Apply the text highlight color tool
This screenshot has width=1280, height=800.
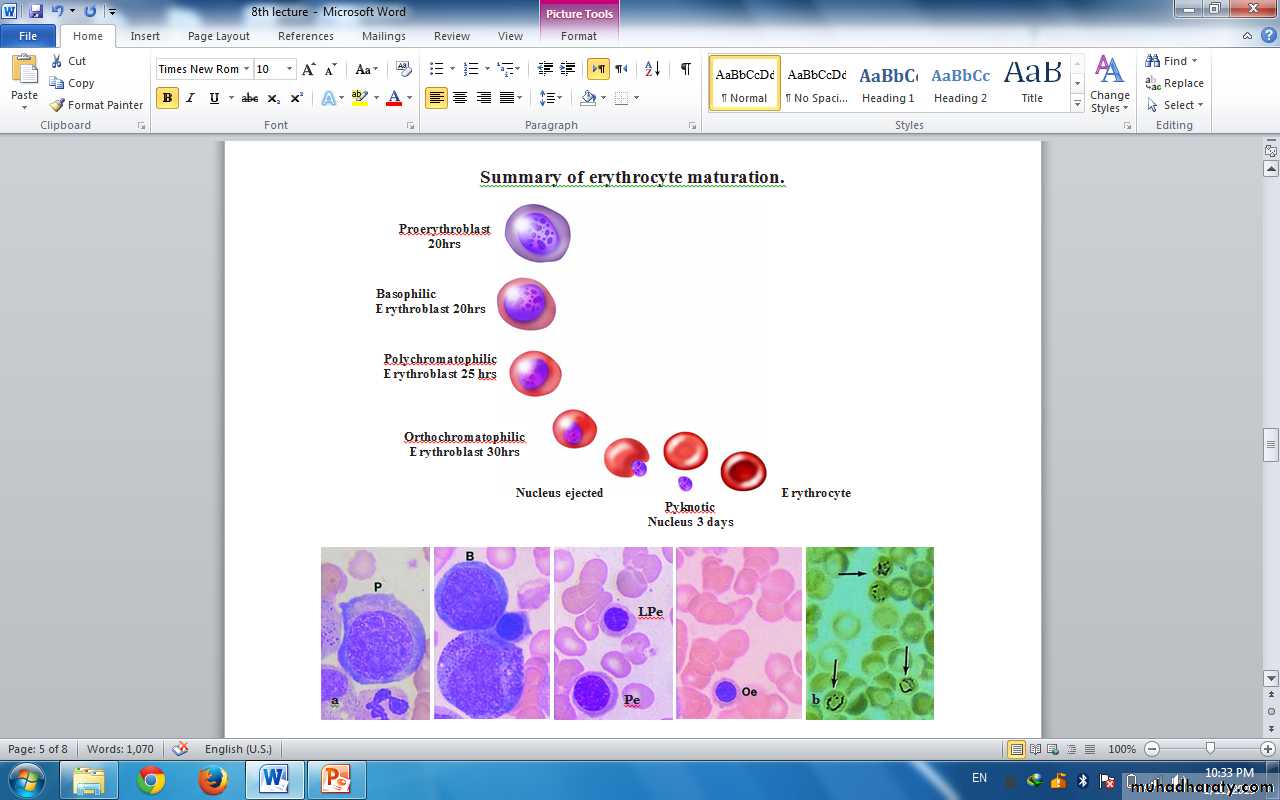point(359,98)
